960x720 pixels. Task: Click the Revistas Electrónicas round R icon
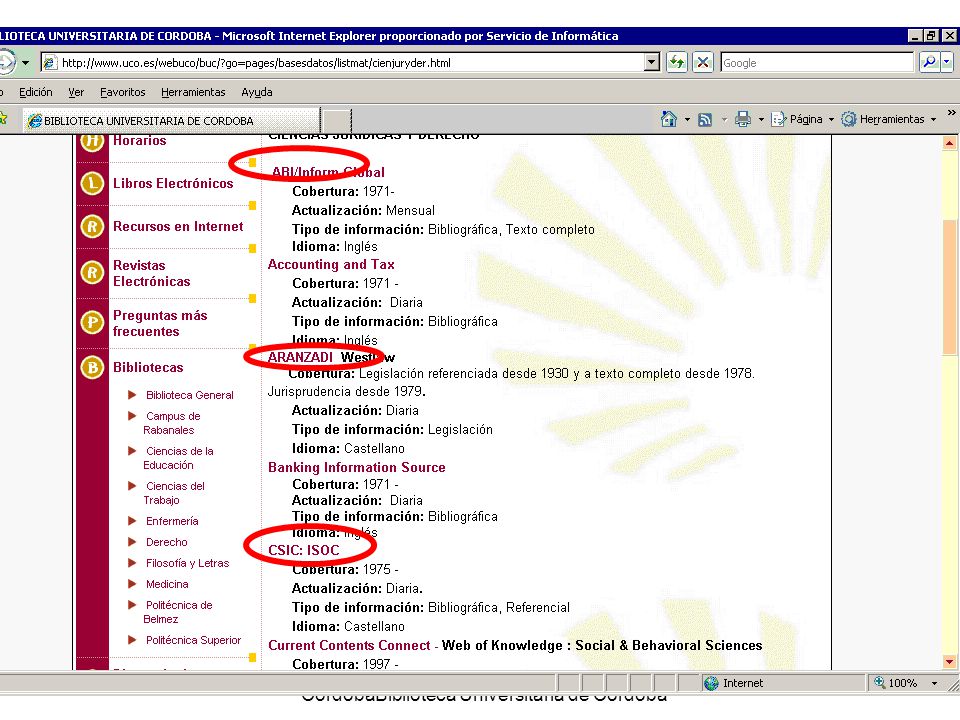pyautogui.click(x=92, y=272)
